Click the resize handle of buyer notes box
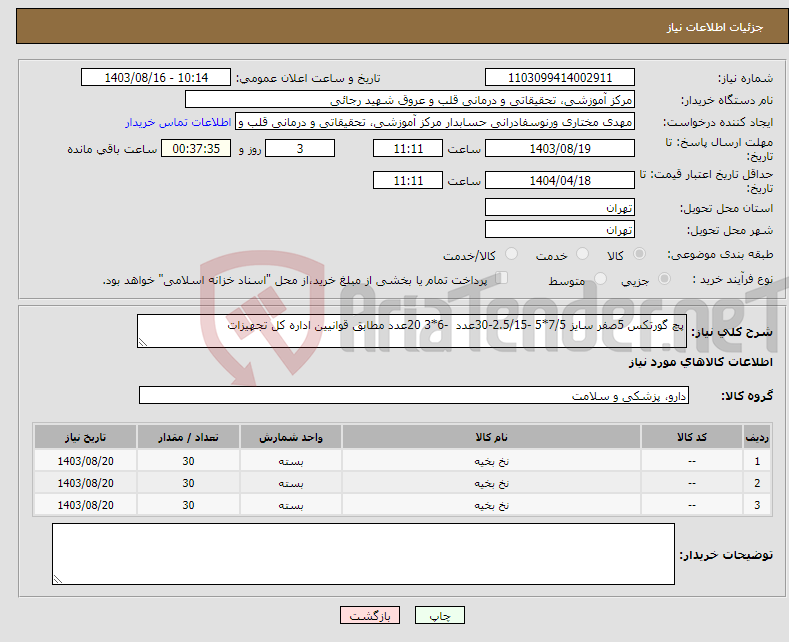Screen dimensions: 789x642 [x=58, y=579]
